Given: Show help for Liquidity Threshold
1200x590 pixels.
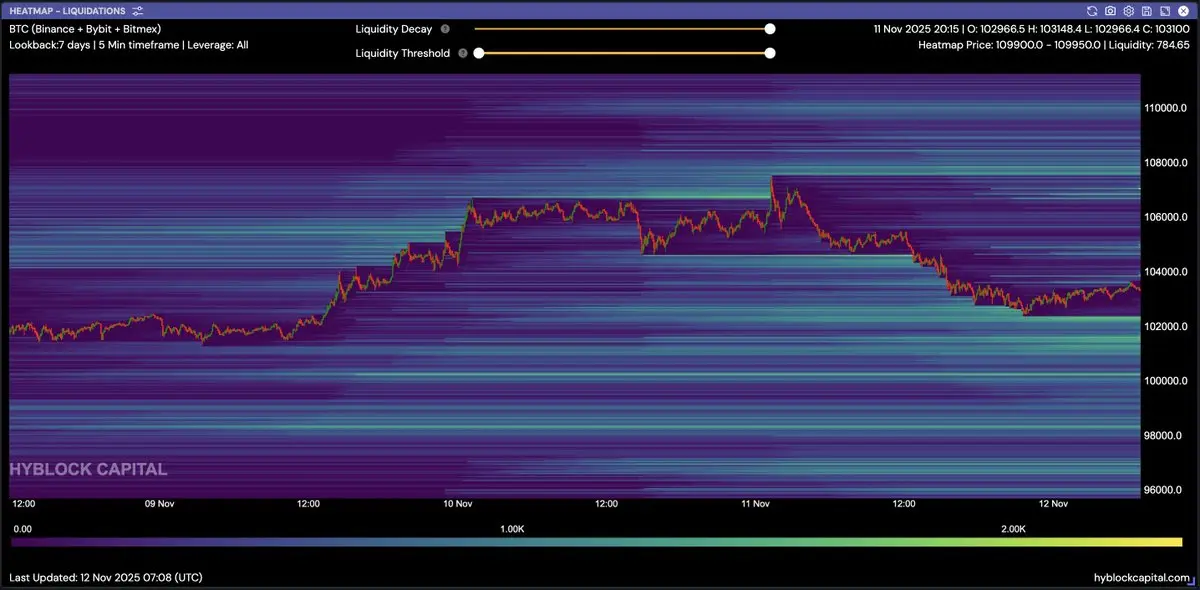Looking at the screenshot, I should click(x=462, y=53).
